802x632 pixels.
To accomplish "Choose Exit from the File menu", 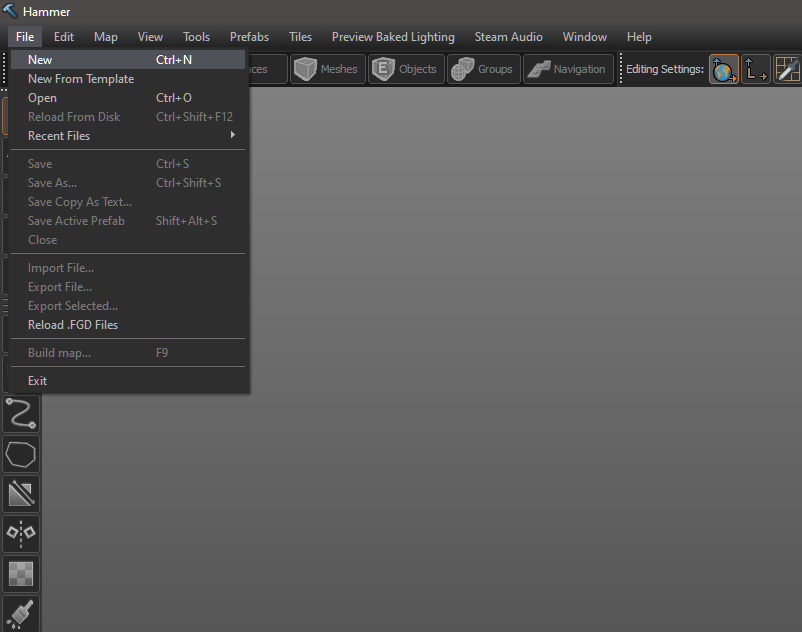I will [x=128, y=381].
